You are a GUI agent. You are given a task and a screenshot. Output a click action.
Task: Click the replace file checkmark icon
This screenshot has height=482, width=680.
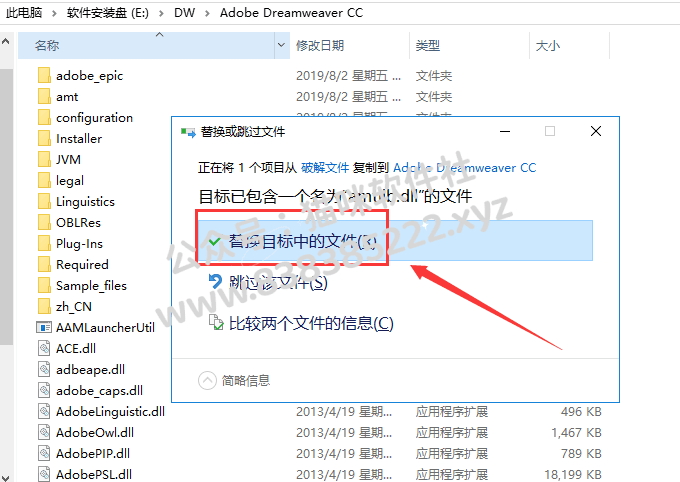(x=215, y=241)
